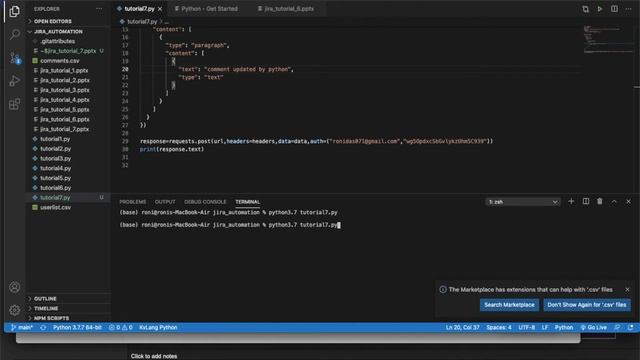Click the Explorer more actions ellipsis
640x360 pixels.
[99, 9]
